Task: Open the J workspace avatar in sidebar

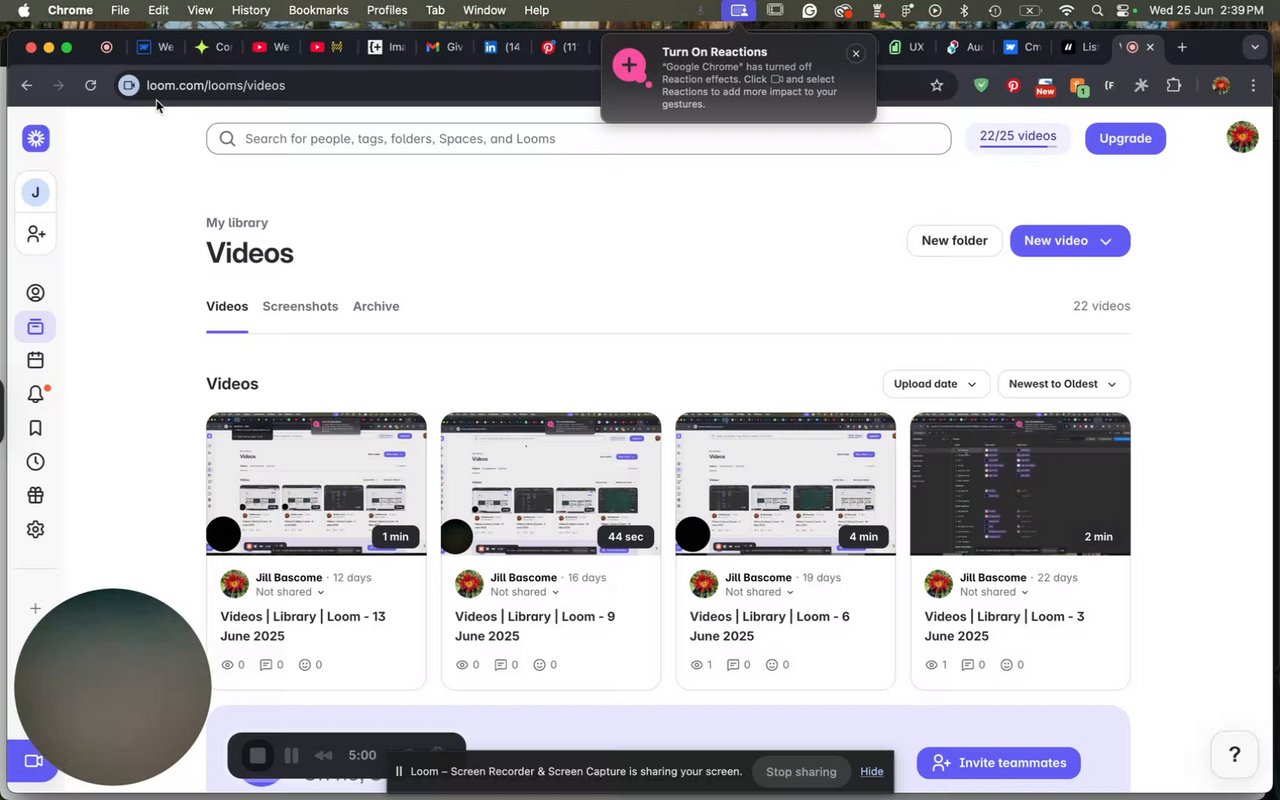Action: (36, 192)
